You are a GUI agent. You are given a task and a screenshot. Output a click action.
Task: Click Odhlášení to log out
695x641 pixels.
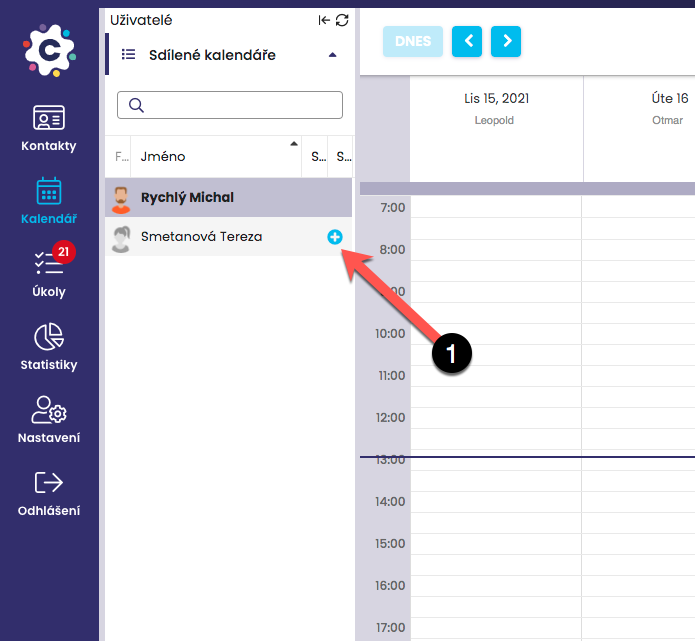(x=49, y=493)
